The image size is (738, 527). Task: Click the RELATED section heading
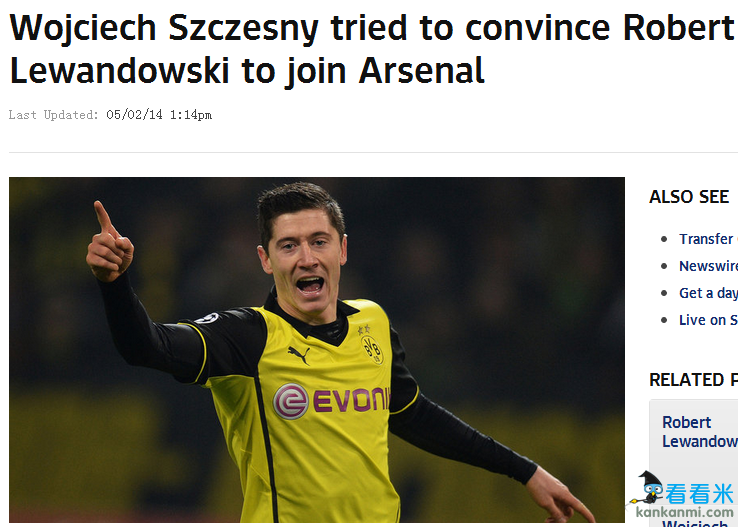(x=694, y=380)
